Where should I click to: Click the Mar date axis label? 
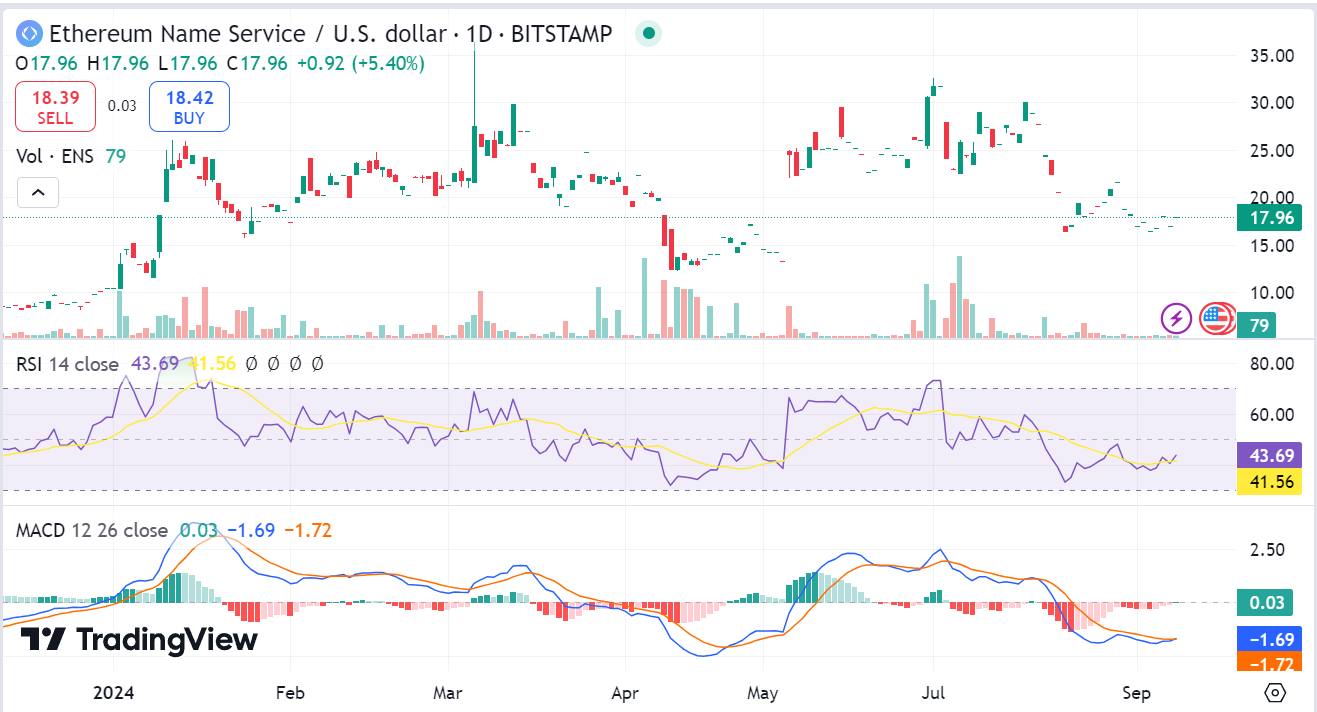[447, 692]
